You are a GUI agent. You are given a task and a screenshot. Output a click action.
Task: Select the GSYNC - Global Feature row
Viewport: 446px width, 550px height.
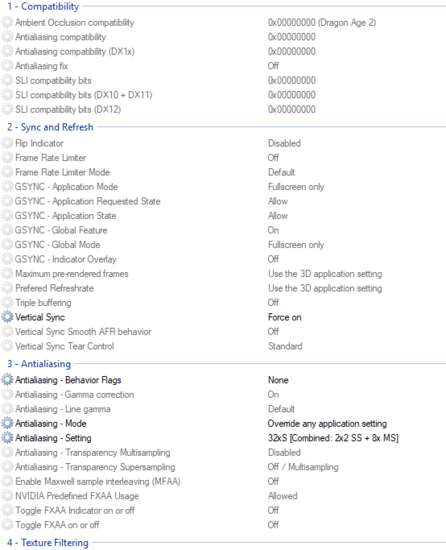click(223, 230)
